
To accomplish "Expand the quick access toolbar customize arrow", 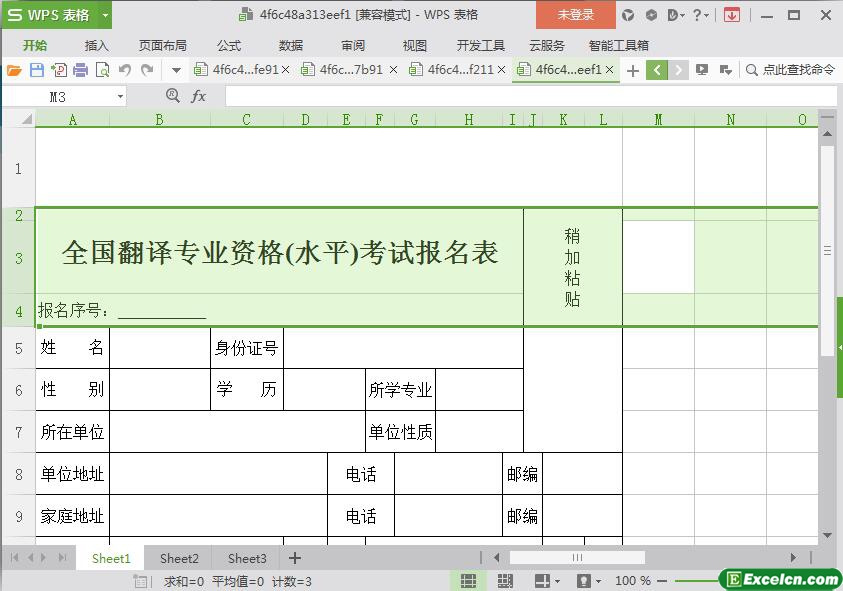I will pyautogui.click(x=176, y=70).
